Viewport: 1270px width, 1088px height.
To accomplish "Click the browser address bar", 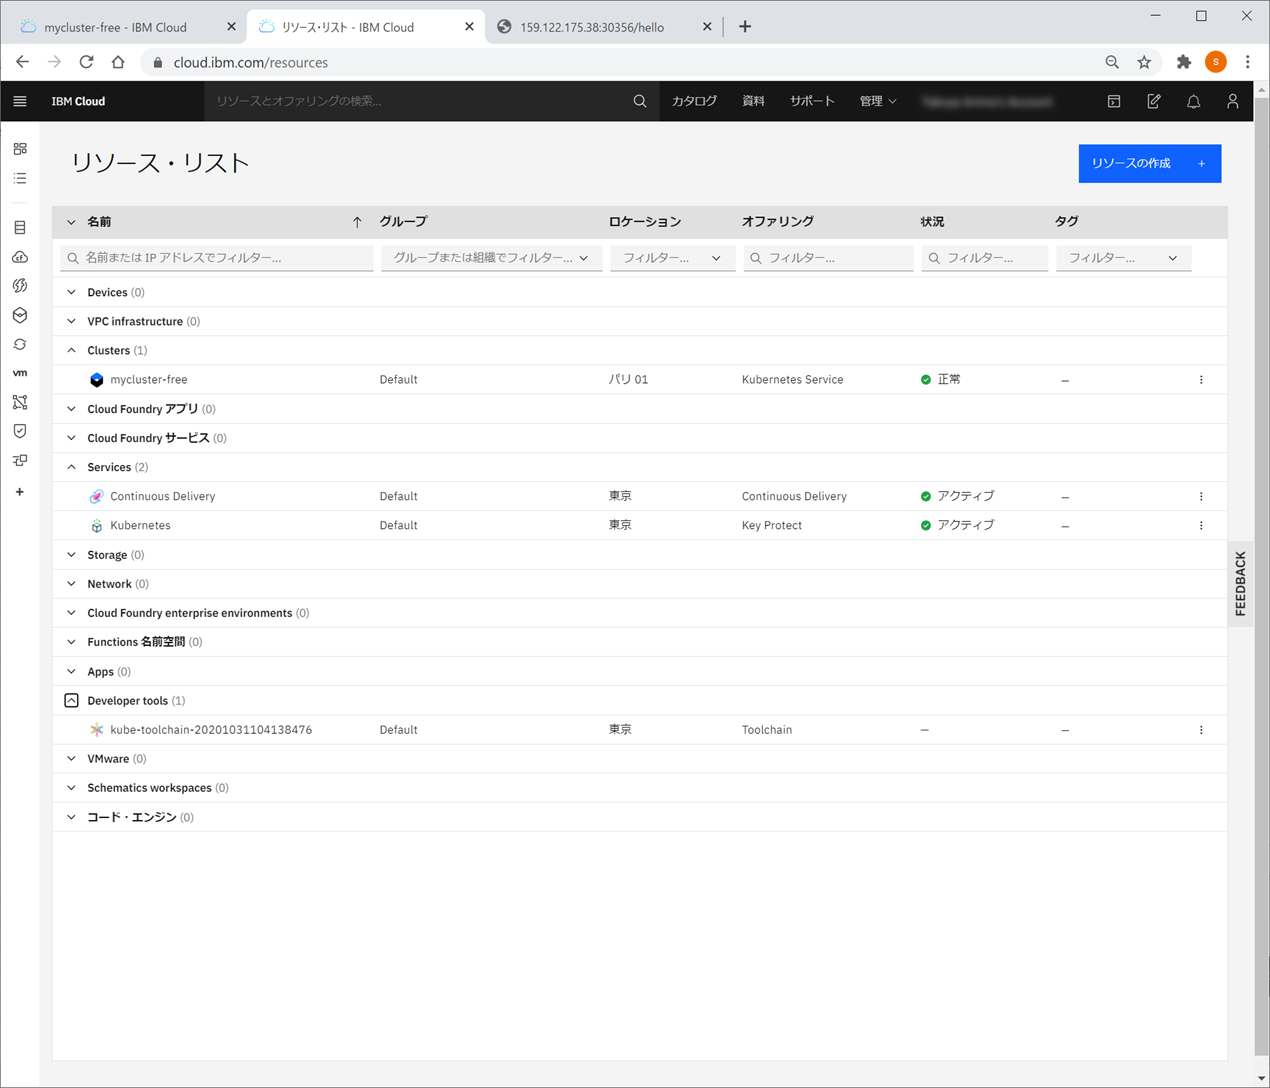I will tap(620, 62).
